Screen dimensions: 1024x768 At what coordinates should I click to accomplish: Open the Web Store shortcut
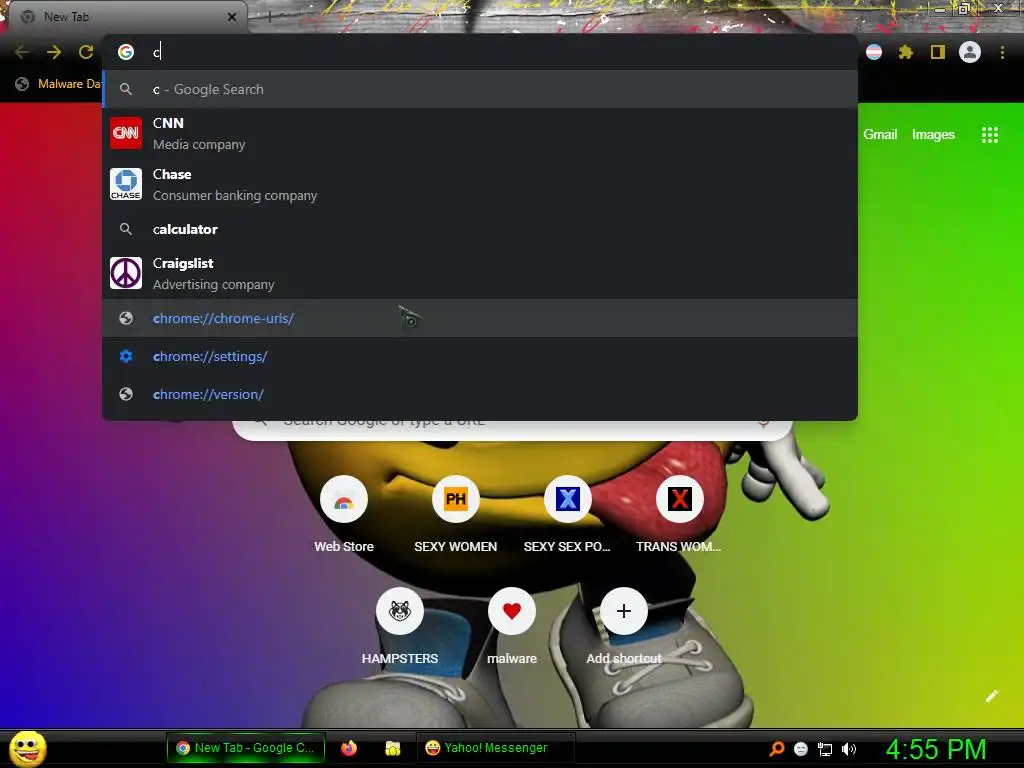point(344,515)
